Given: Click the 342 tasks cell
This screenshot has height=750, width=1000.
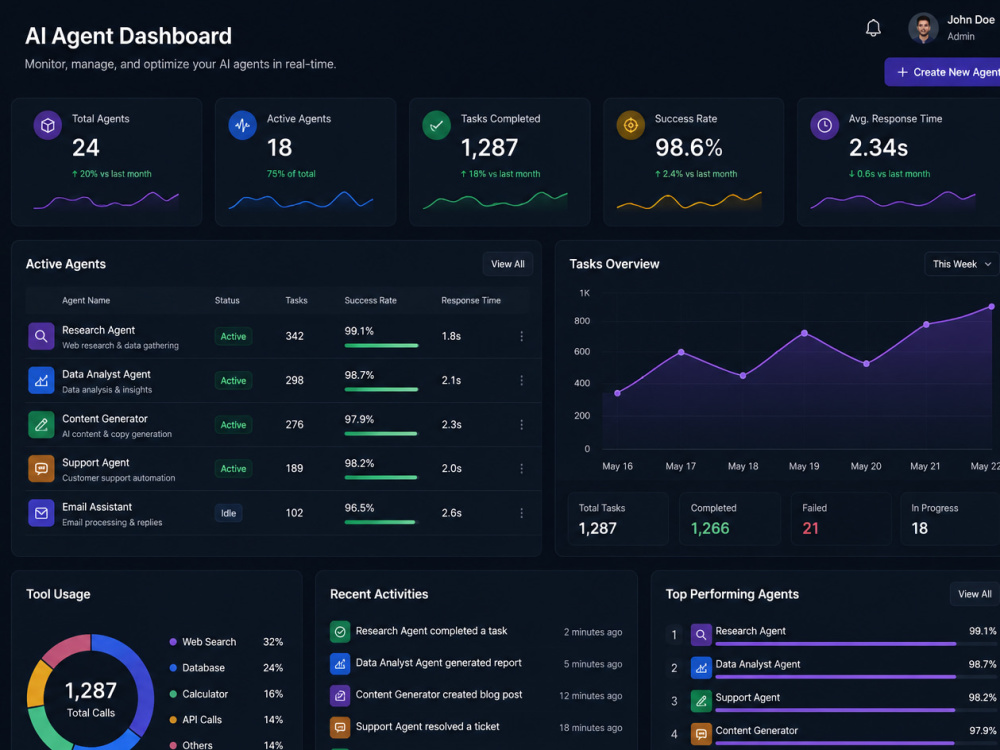Looking at the screenshot, I should [x=295, y=336].
